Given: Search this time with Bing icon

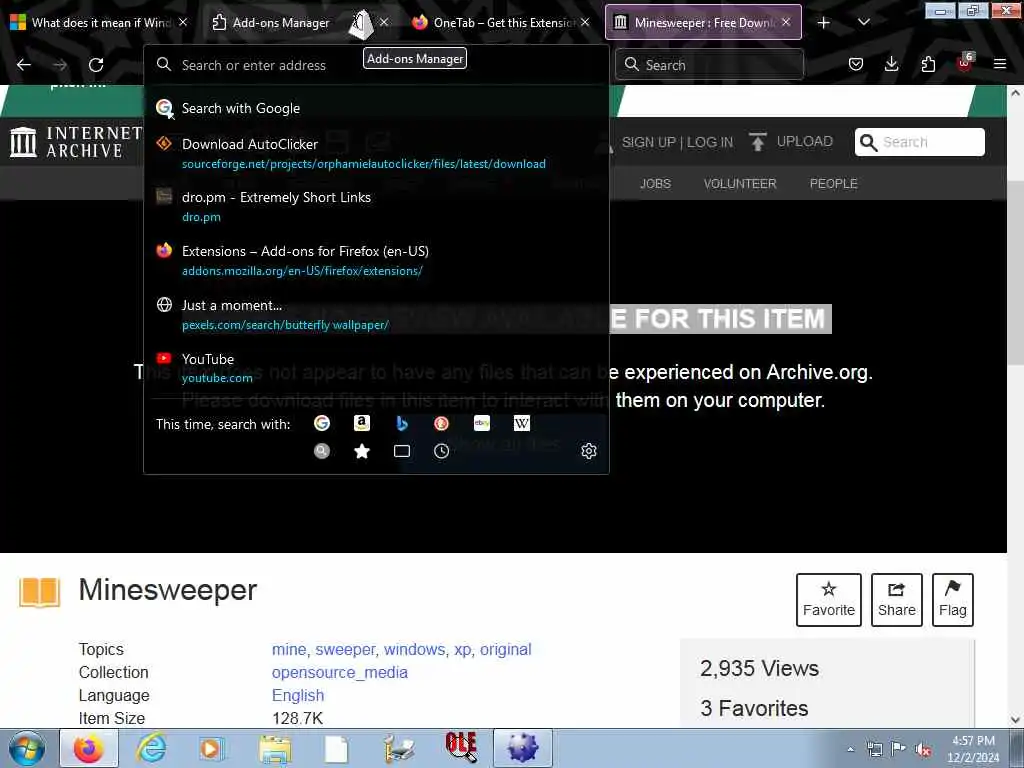Looking at the screenshot, I should coord(402,423).
